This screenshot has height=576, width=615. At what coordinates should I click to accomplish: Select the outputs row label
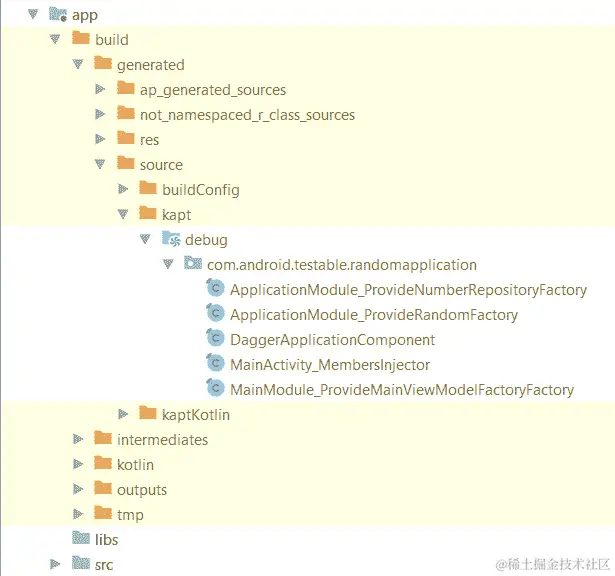(142, 490)
